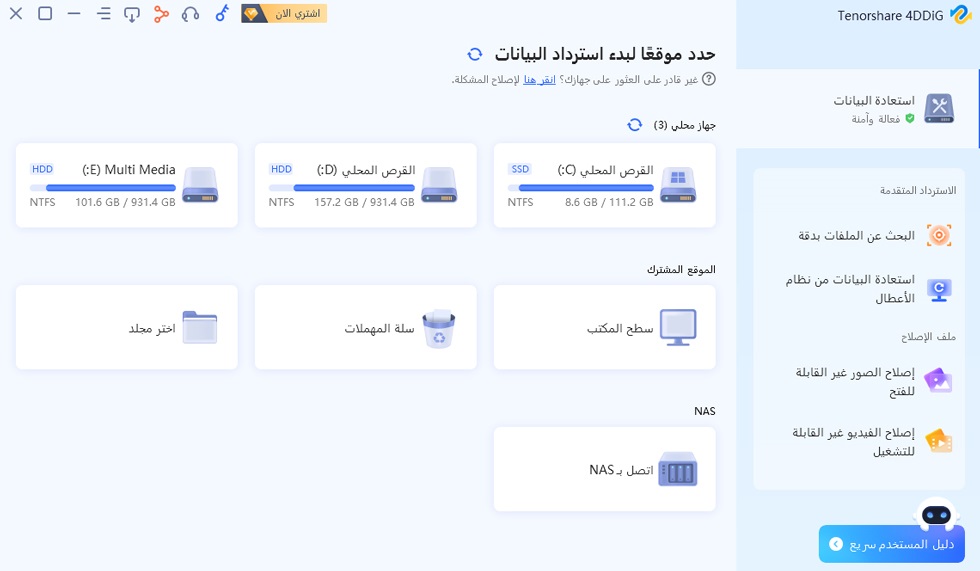Click the HDD badge on drive E:
The width and height of the screenshot is (980, 571).
click(x=42, y=169)
